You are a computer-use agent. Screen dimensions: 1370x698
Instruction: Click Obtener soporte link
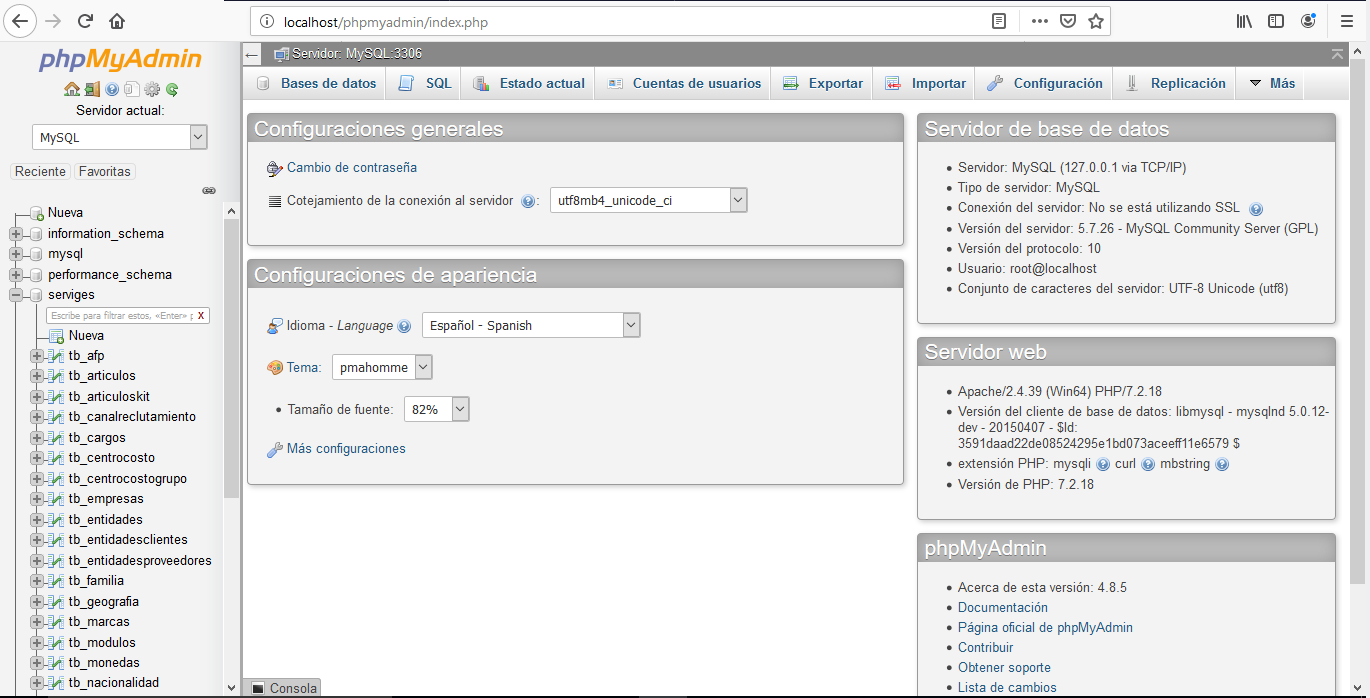pos(1004,668)
